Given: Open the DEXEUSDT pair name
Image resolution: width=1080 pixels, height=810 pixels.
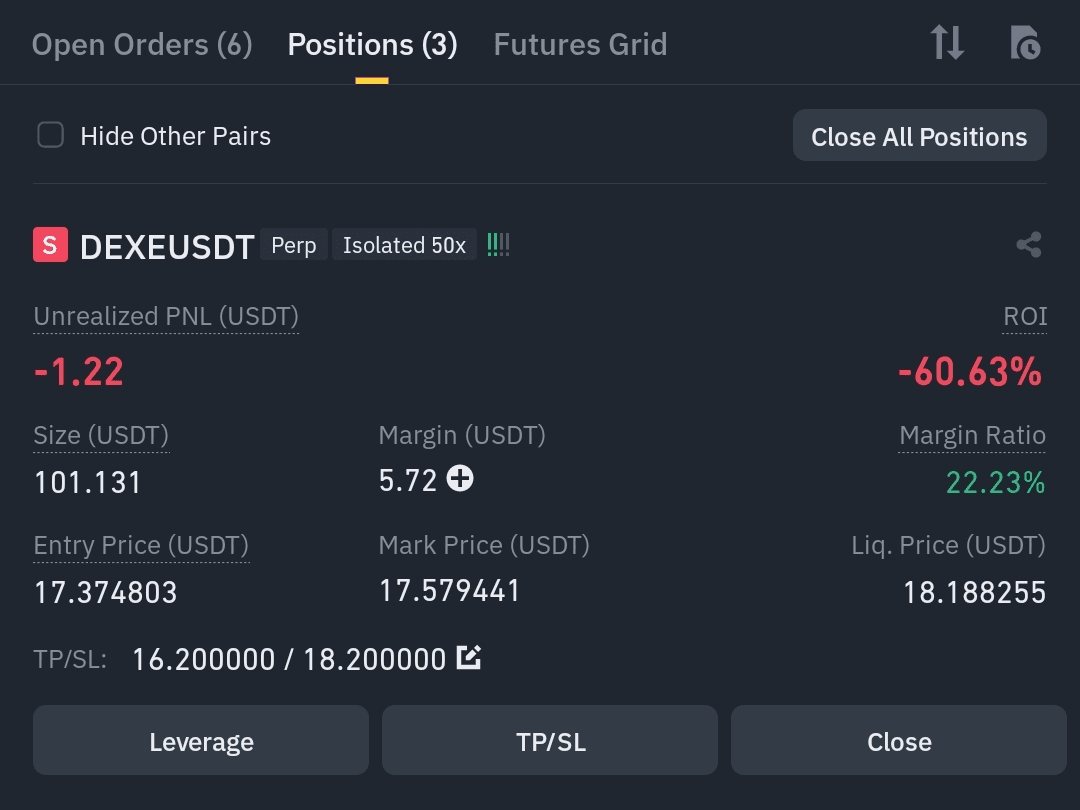Looking at the screenshot, I should click(x=167, y=247).
